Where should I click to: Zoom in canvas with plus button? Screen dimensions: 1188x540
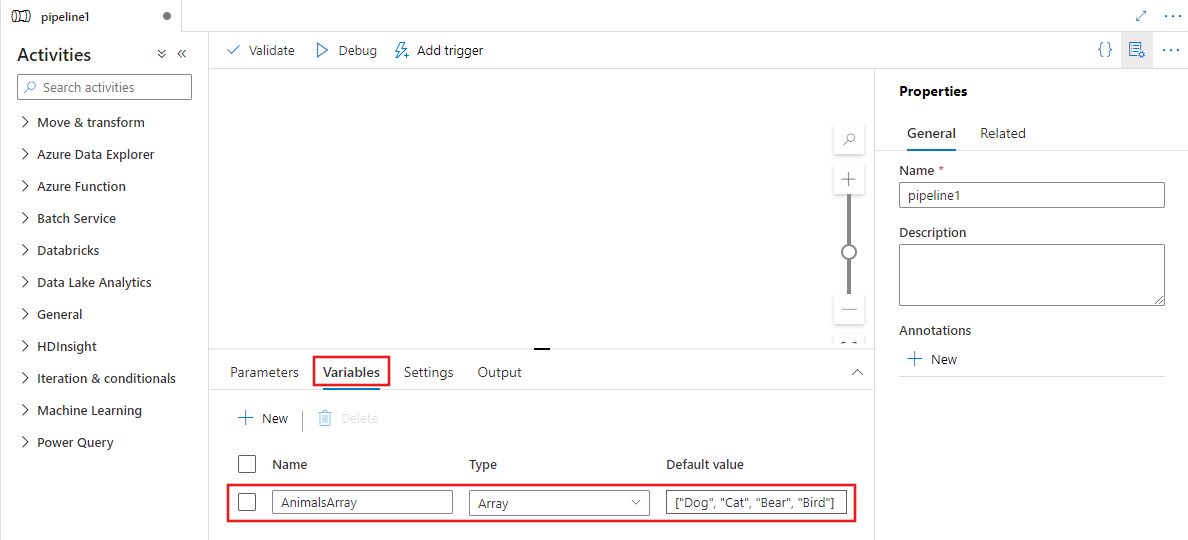849,179
